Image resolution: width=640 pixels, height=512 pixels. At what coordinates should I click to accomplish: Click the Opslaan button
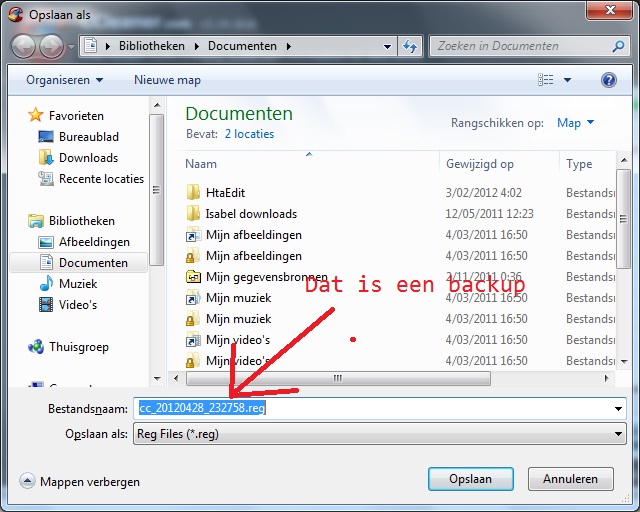[x=471, y=479]
